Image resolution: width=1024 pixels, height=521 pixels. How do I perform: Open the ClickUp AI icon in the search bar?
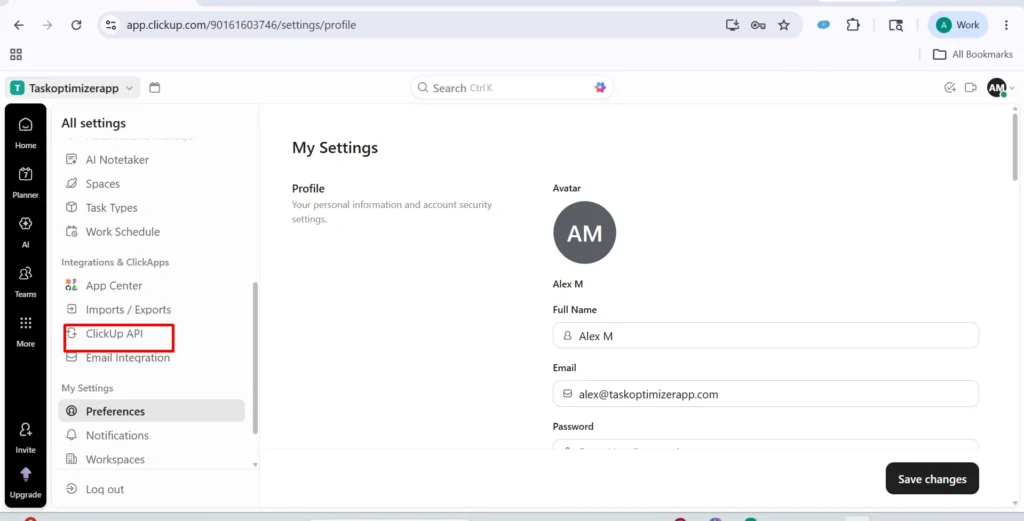[x=600, y=87]
